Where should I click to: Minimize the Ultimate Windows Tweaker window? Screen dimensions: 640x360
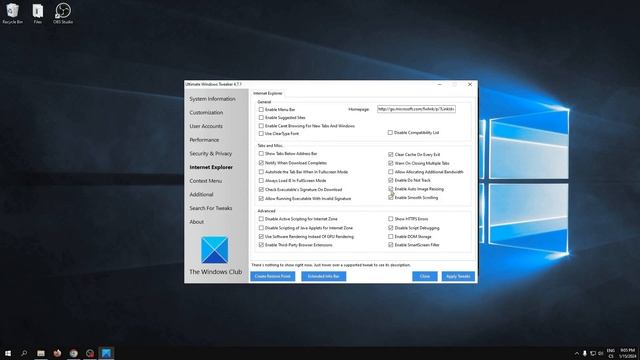tap(440, 84)
